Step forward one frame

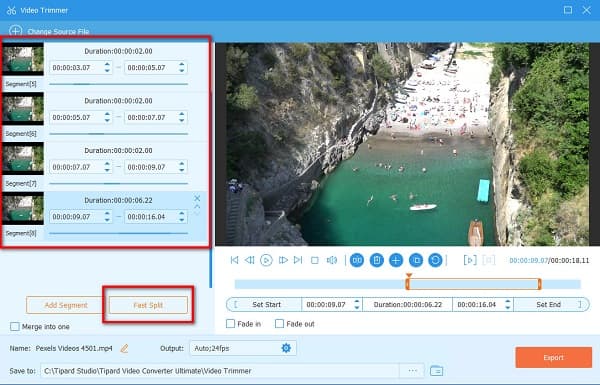point(283,260)
